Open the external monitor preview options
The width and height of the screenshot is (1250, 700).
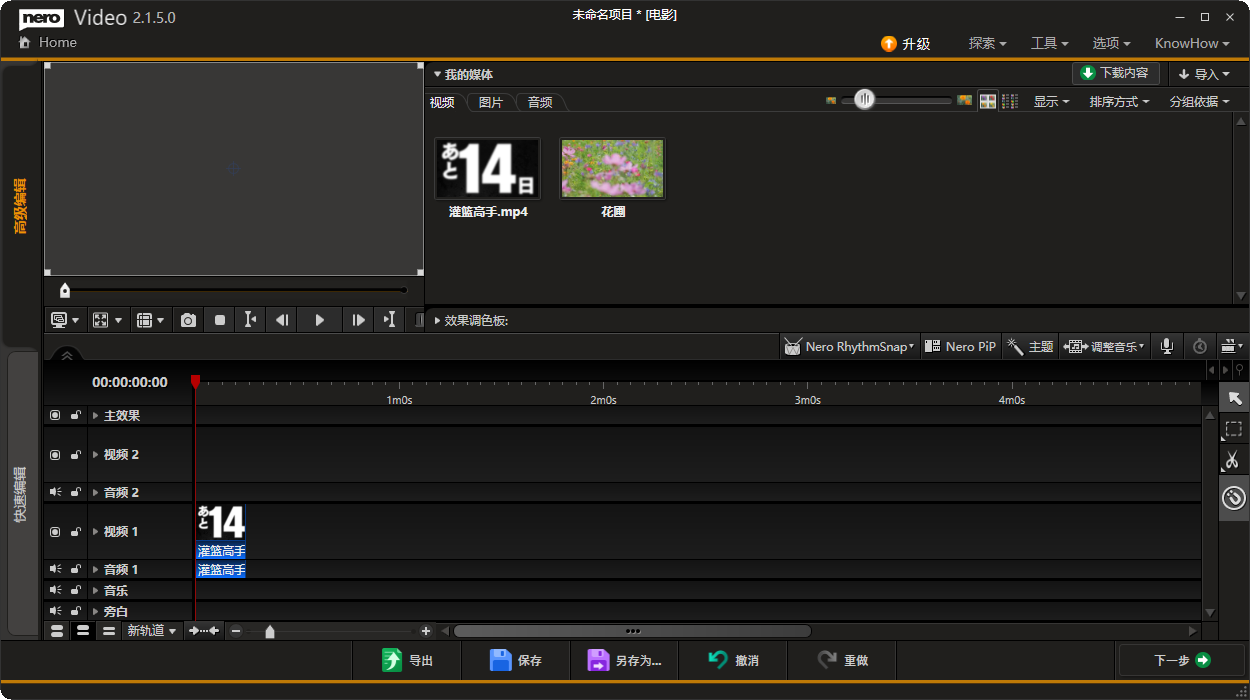click(65, 320)
